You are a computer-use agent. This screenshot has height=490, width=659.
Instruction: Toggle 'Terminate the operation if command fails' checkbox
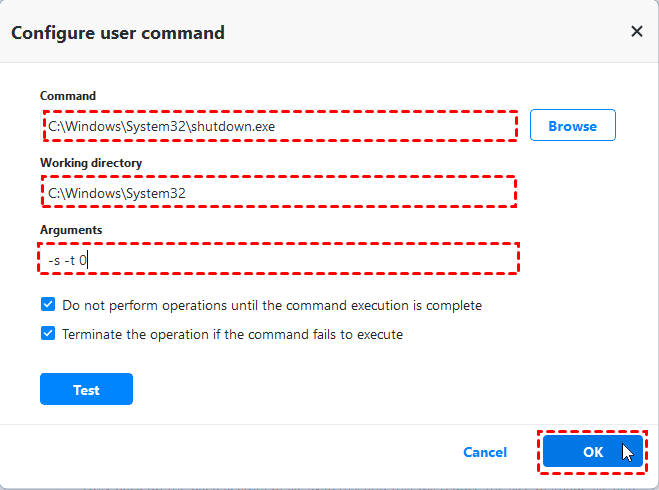click(48, 334)
